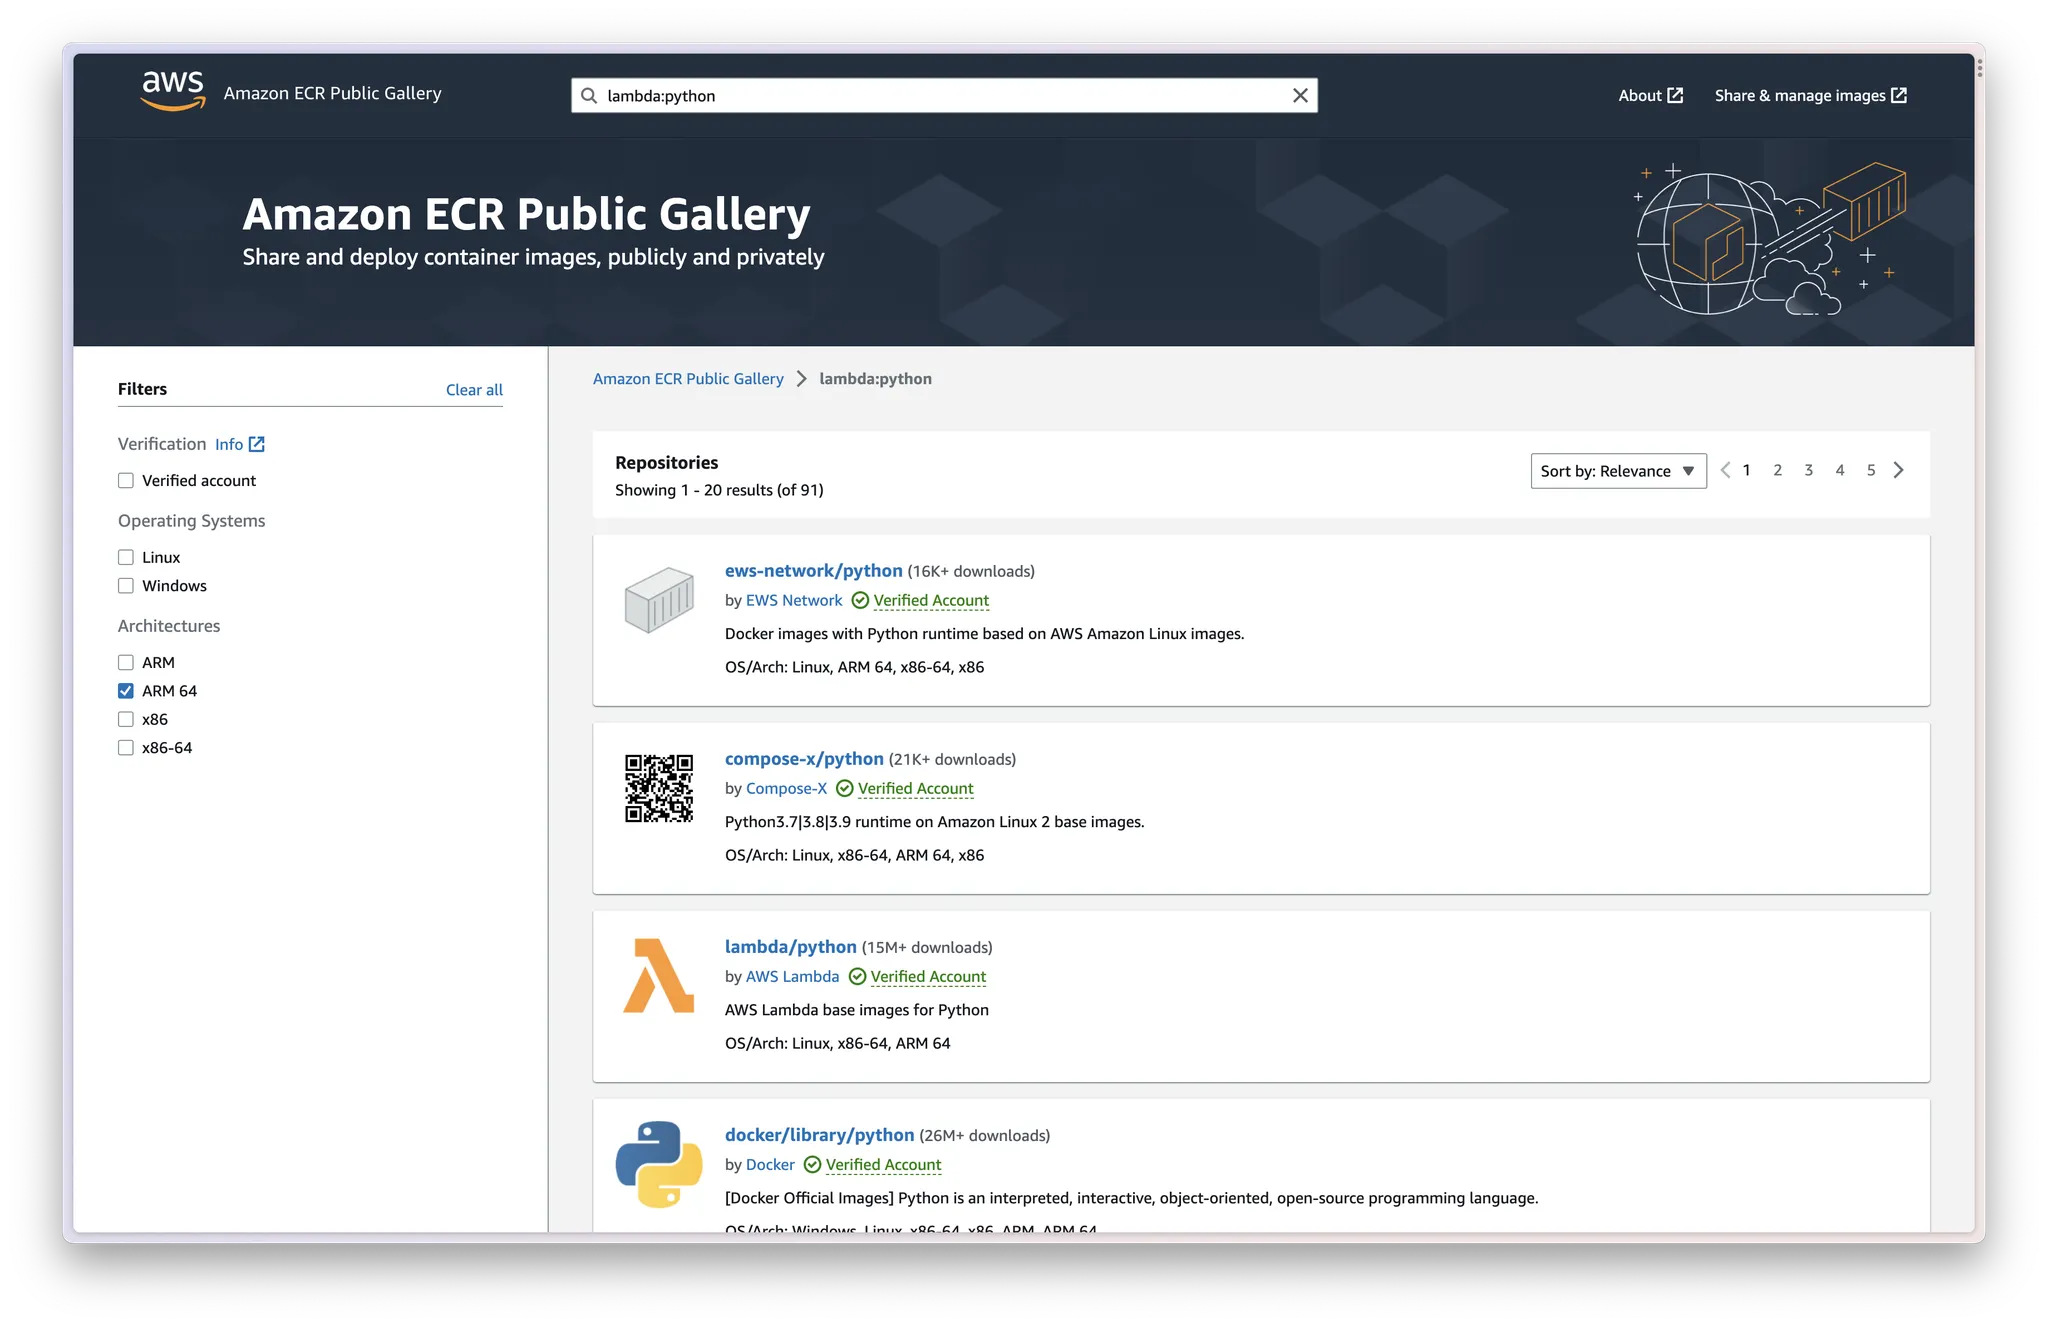2048x1326 pixels.
Task: Click the AWS logo in header
Action: click(x=173, y=91)
